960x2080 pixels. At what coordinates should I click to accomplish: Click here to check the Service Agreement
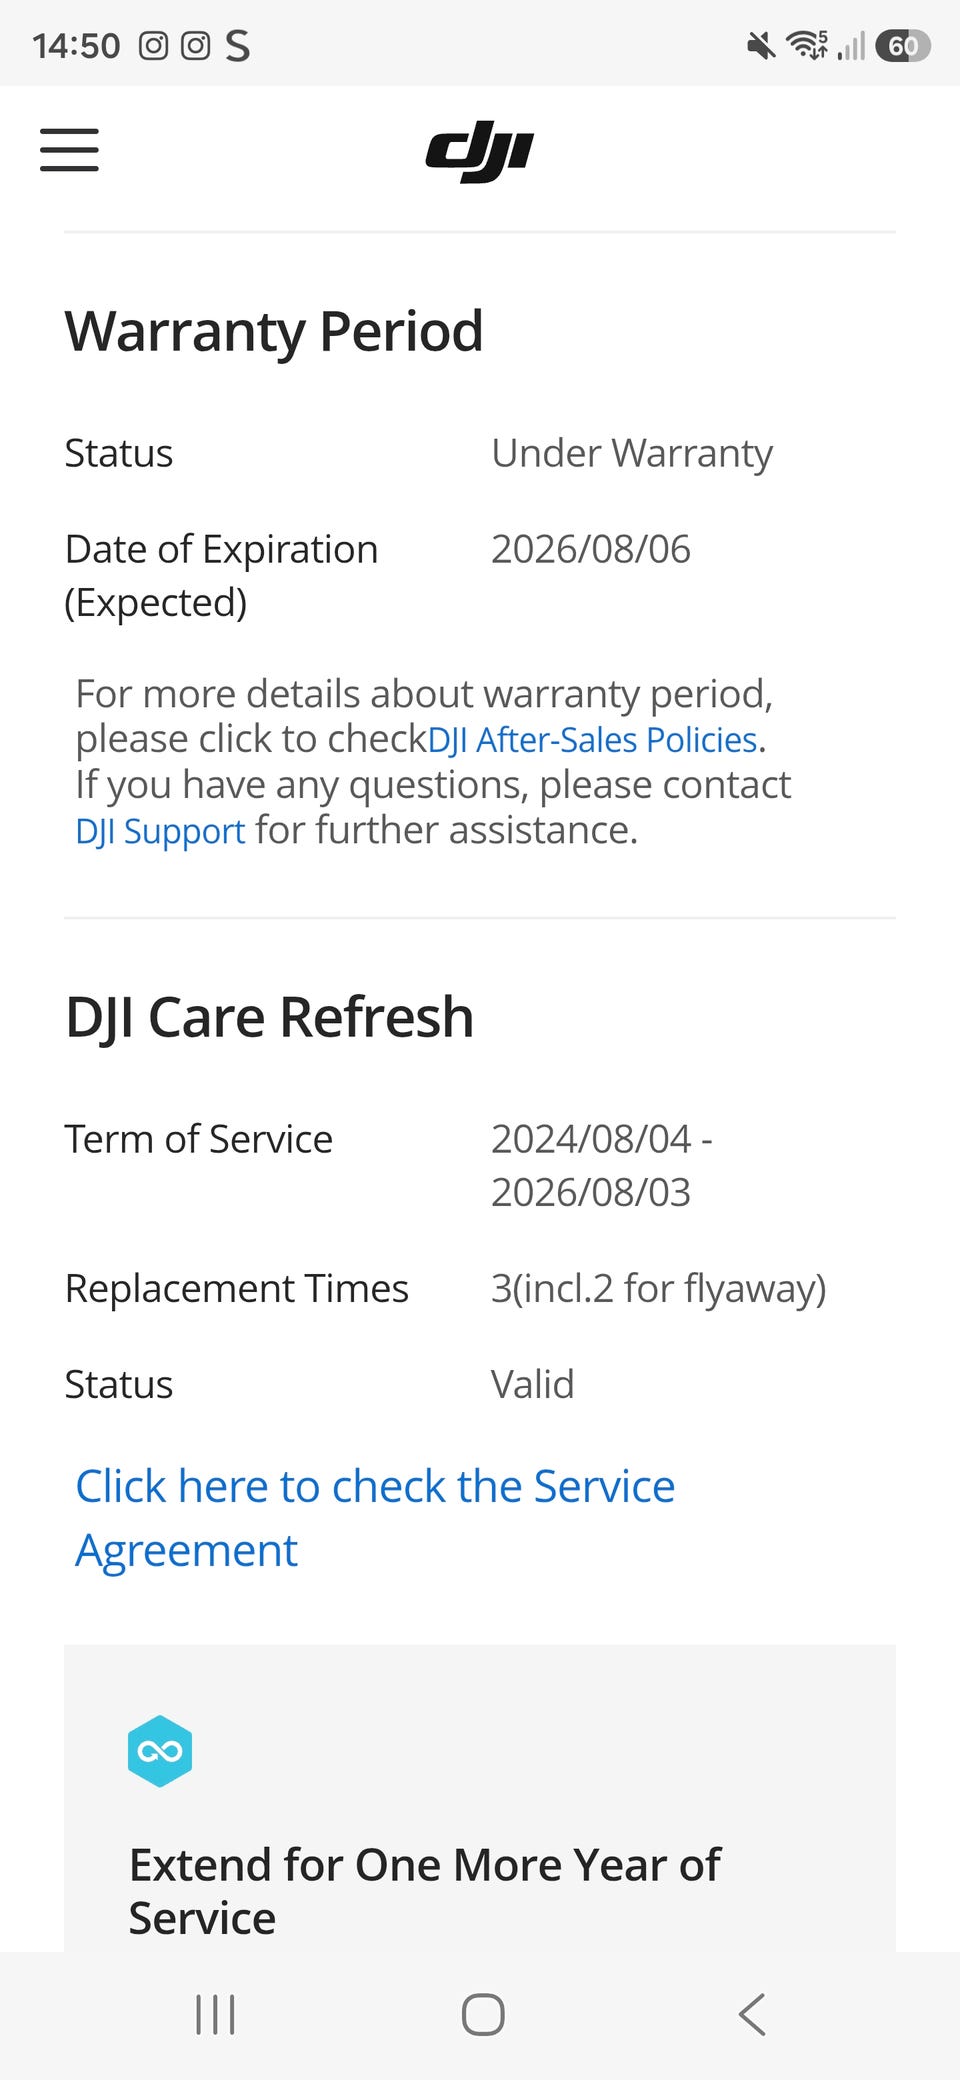coord(375,1518)
